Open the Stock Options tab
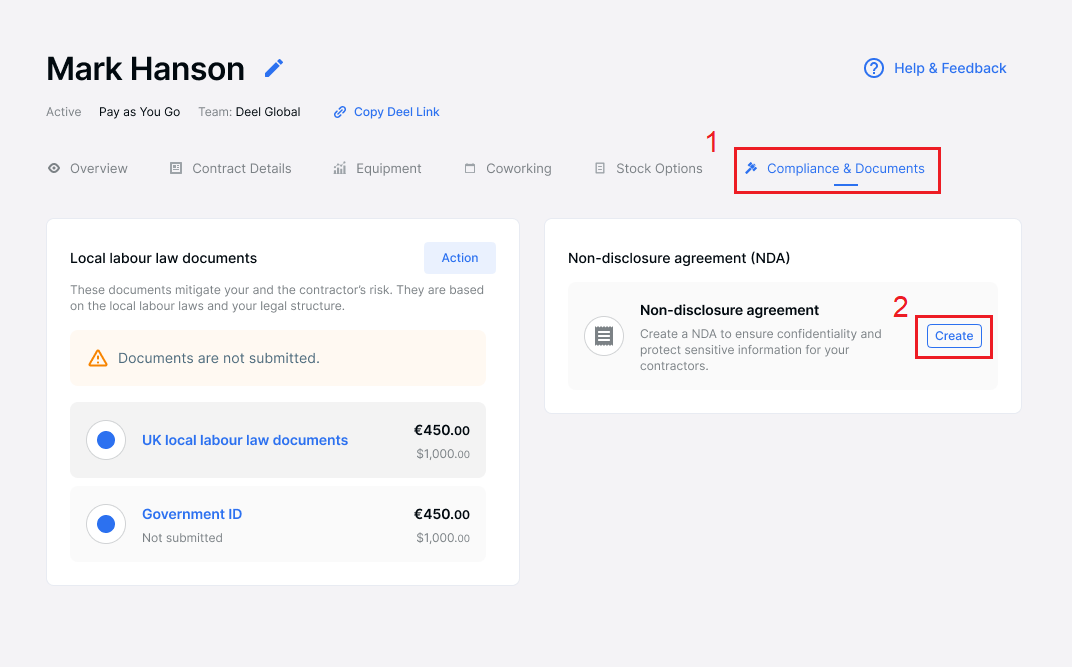Screen dimensions: 1072x667 (659, 168)
